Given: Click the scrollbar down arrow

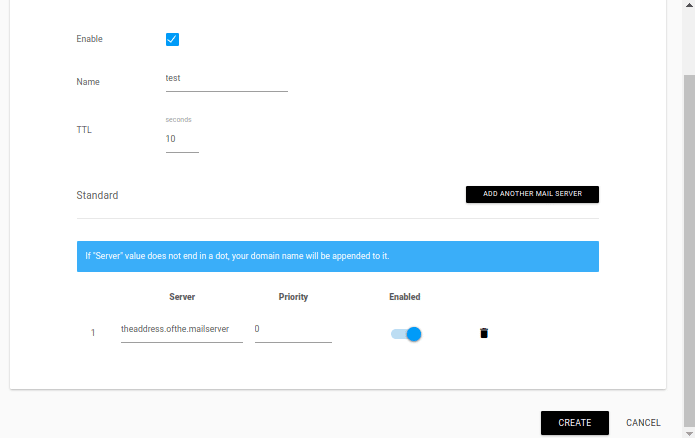Looking at the screenshot, I should (689, 434).
